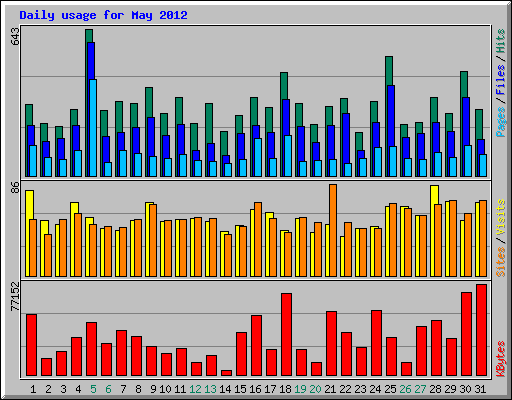Click the yellow 'Visits' legend label

(x=500, y=217)
